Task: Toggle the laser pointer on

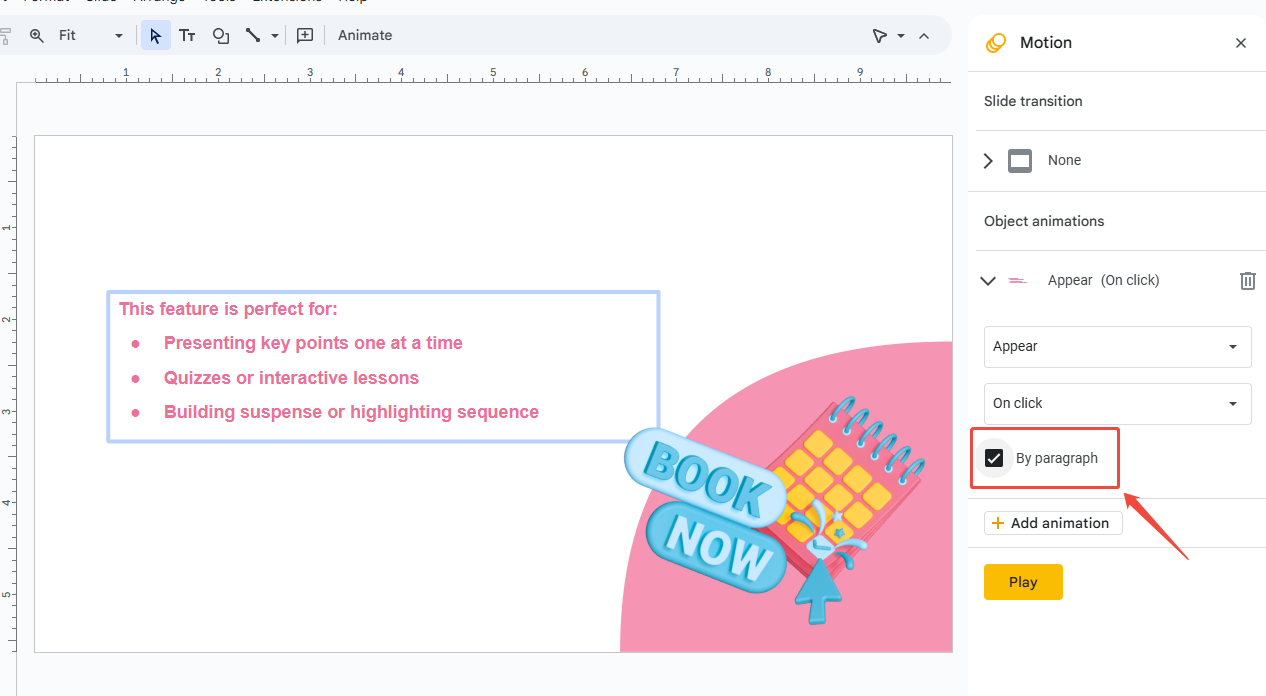Action: pos(881,35)
